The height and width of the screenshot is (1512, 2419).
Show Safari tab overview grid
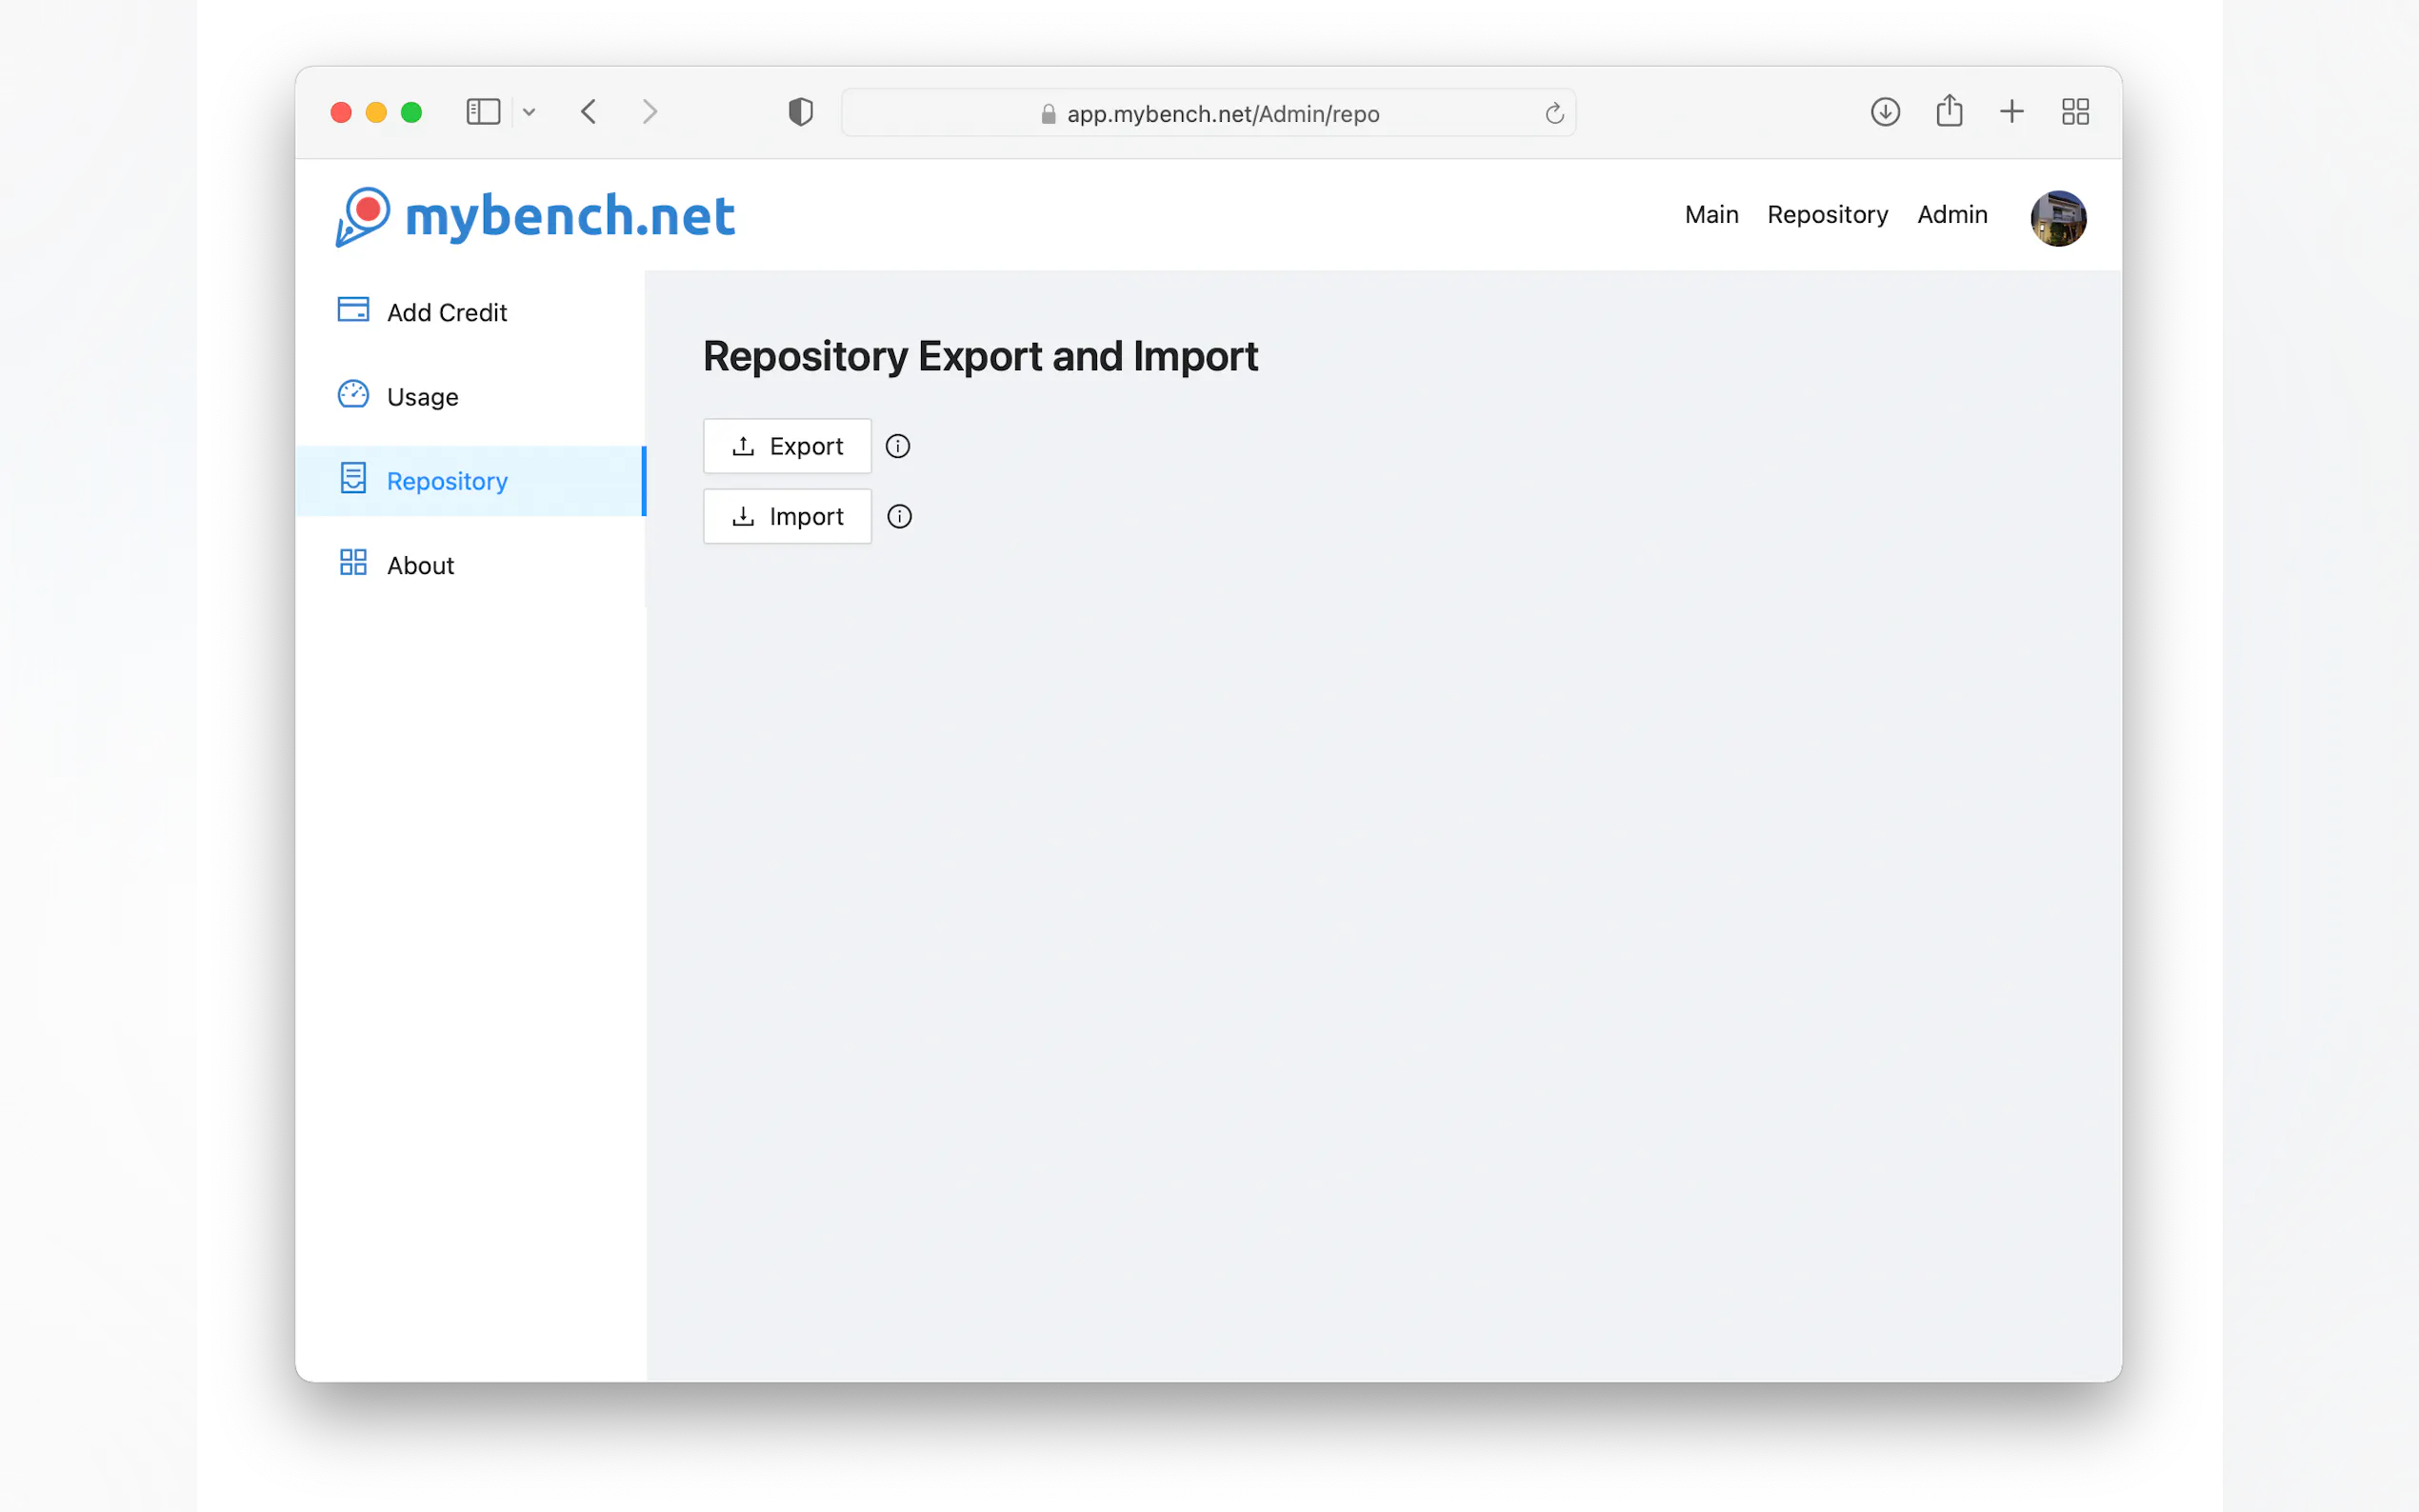2075,112
